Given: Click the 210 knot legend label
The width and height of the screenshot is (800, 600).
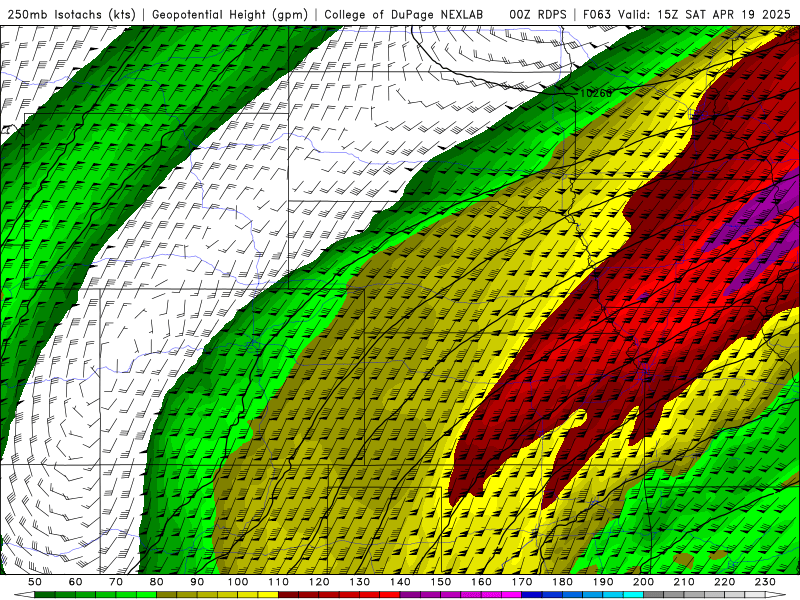Looking at the screenshot, I should (x=684, y=582).
